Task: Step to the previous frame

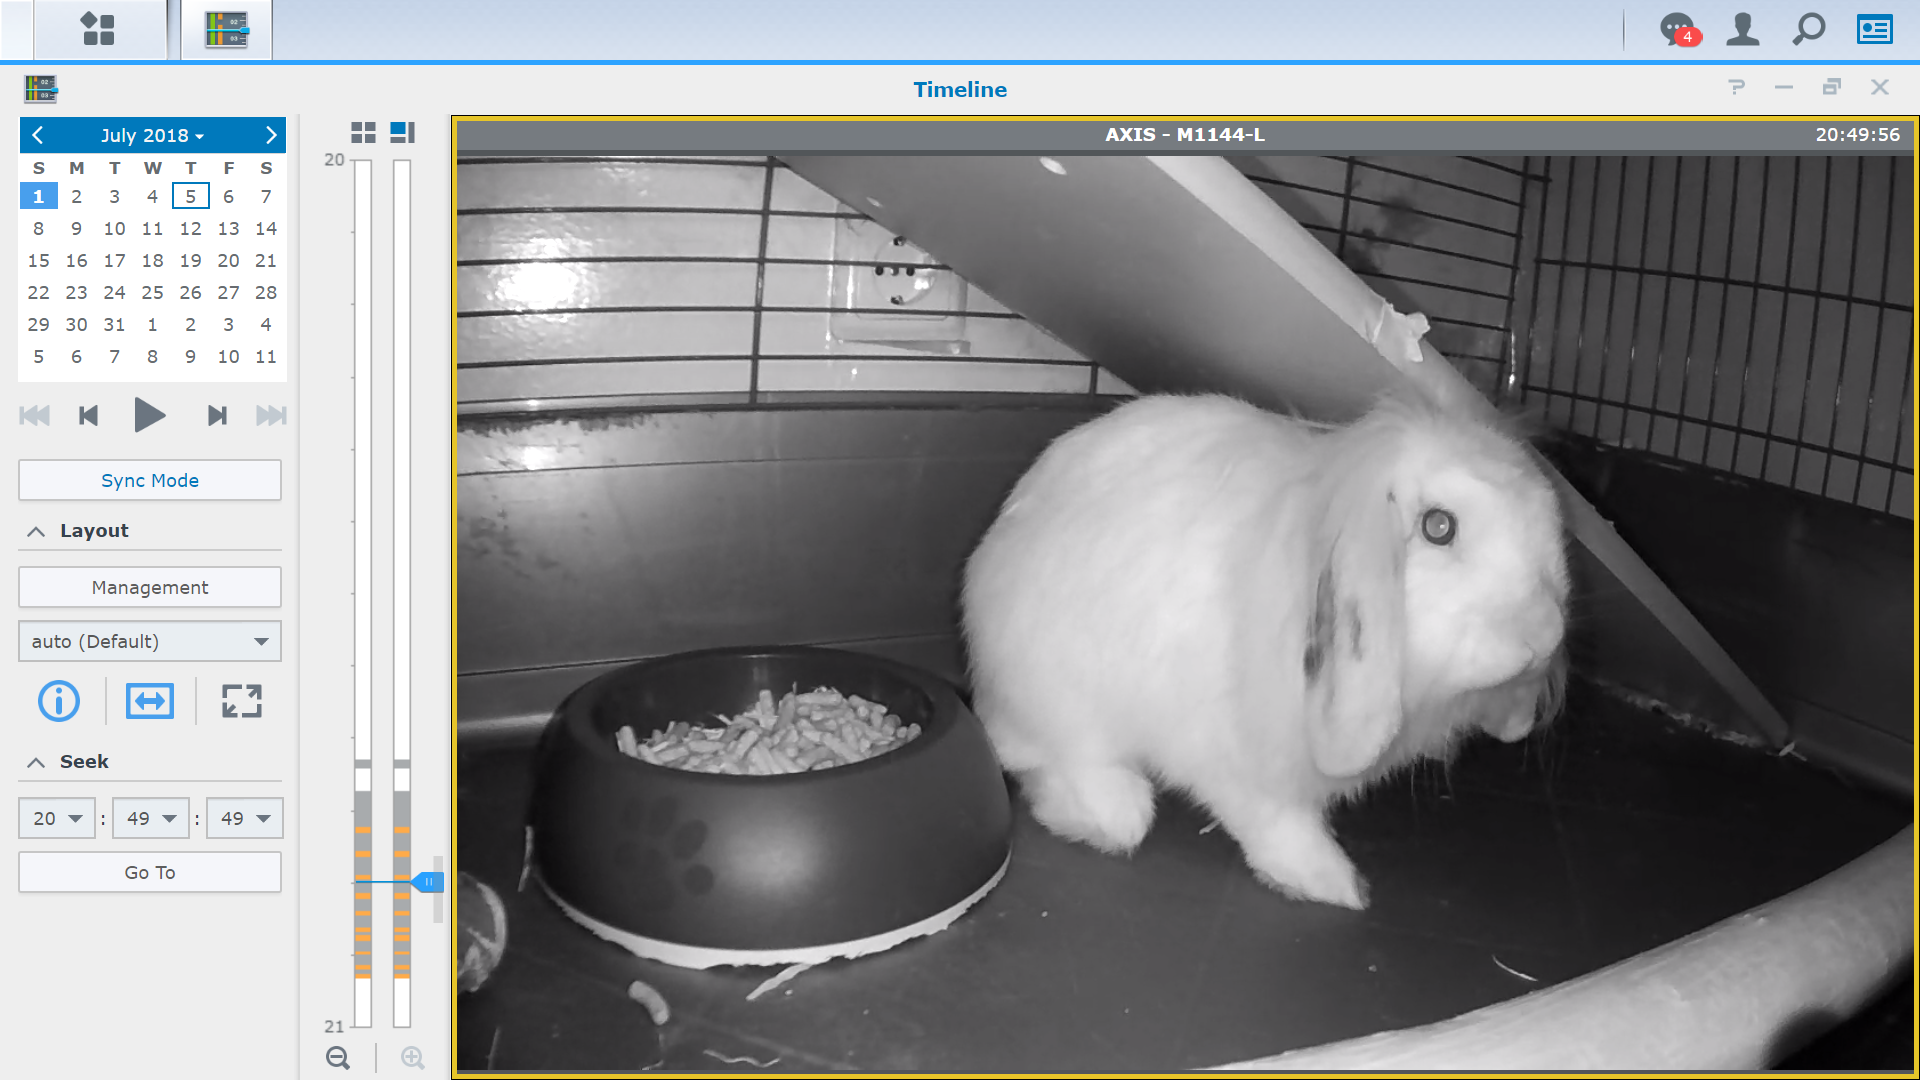Action: click(88, 415)
